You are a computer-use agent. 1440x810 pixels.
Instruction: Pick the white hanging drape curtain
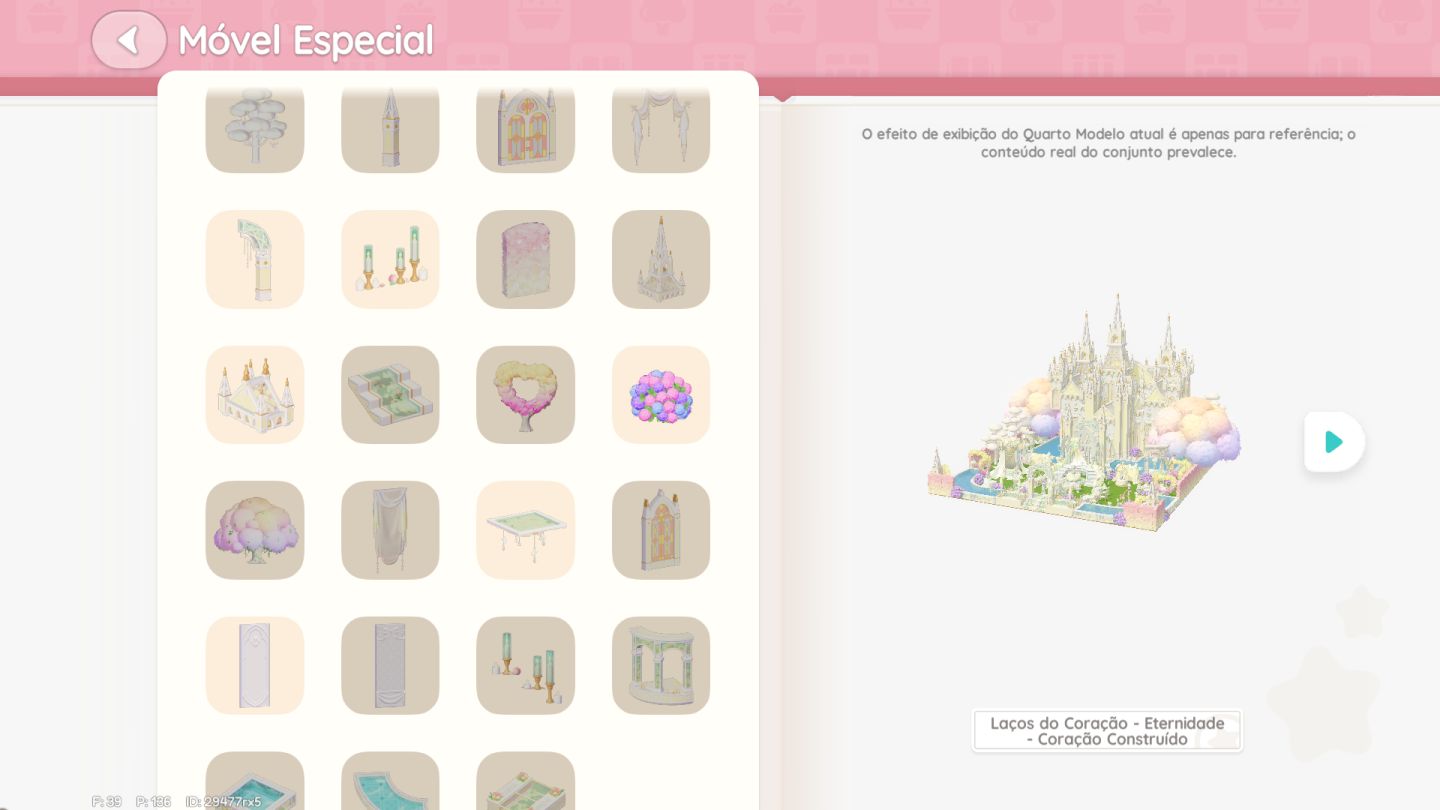pos(390,530)
